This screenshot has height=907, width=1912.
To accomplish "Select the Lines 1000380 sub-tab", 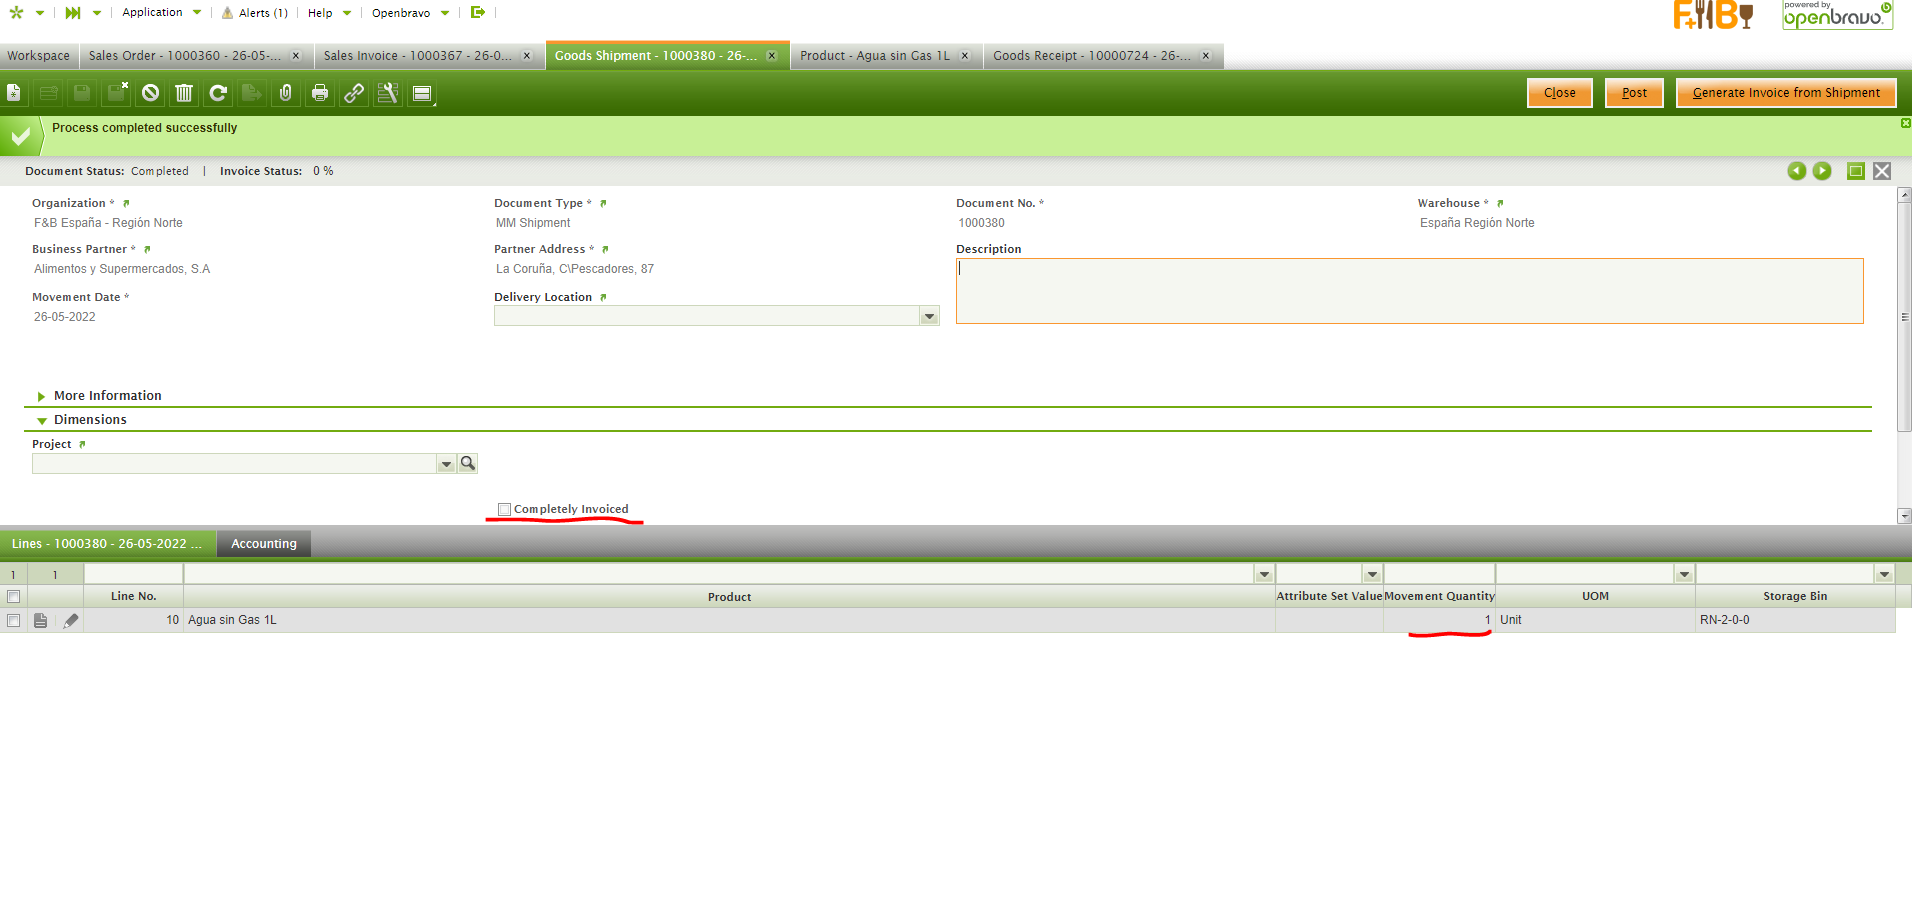I will click(x=107, y=544).
